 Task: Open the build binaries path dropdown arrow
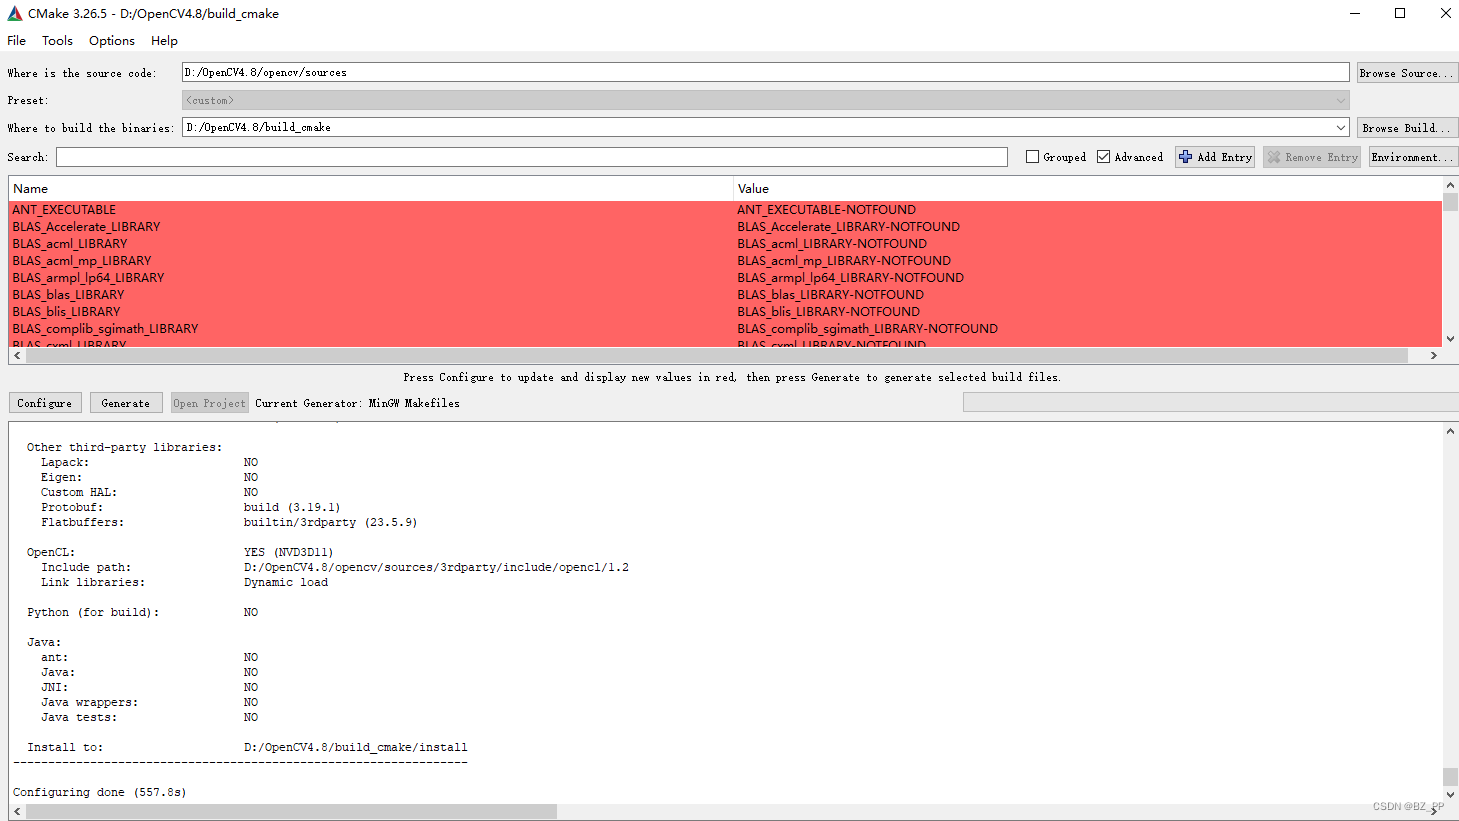(1340, 127)
